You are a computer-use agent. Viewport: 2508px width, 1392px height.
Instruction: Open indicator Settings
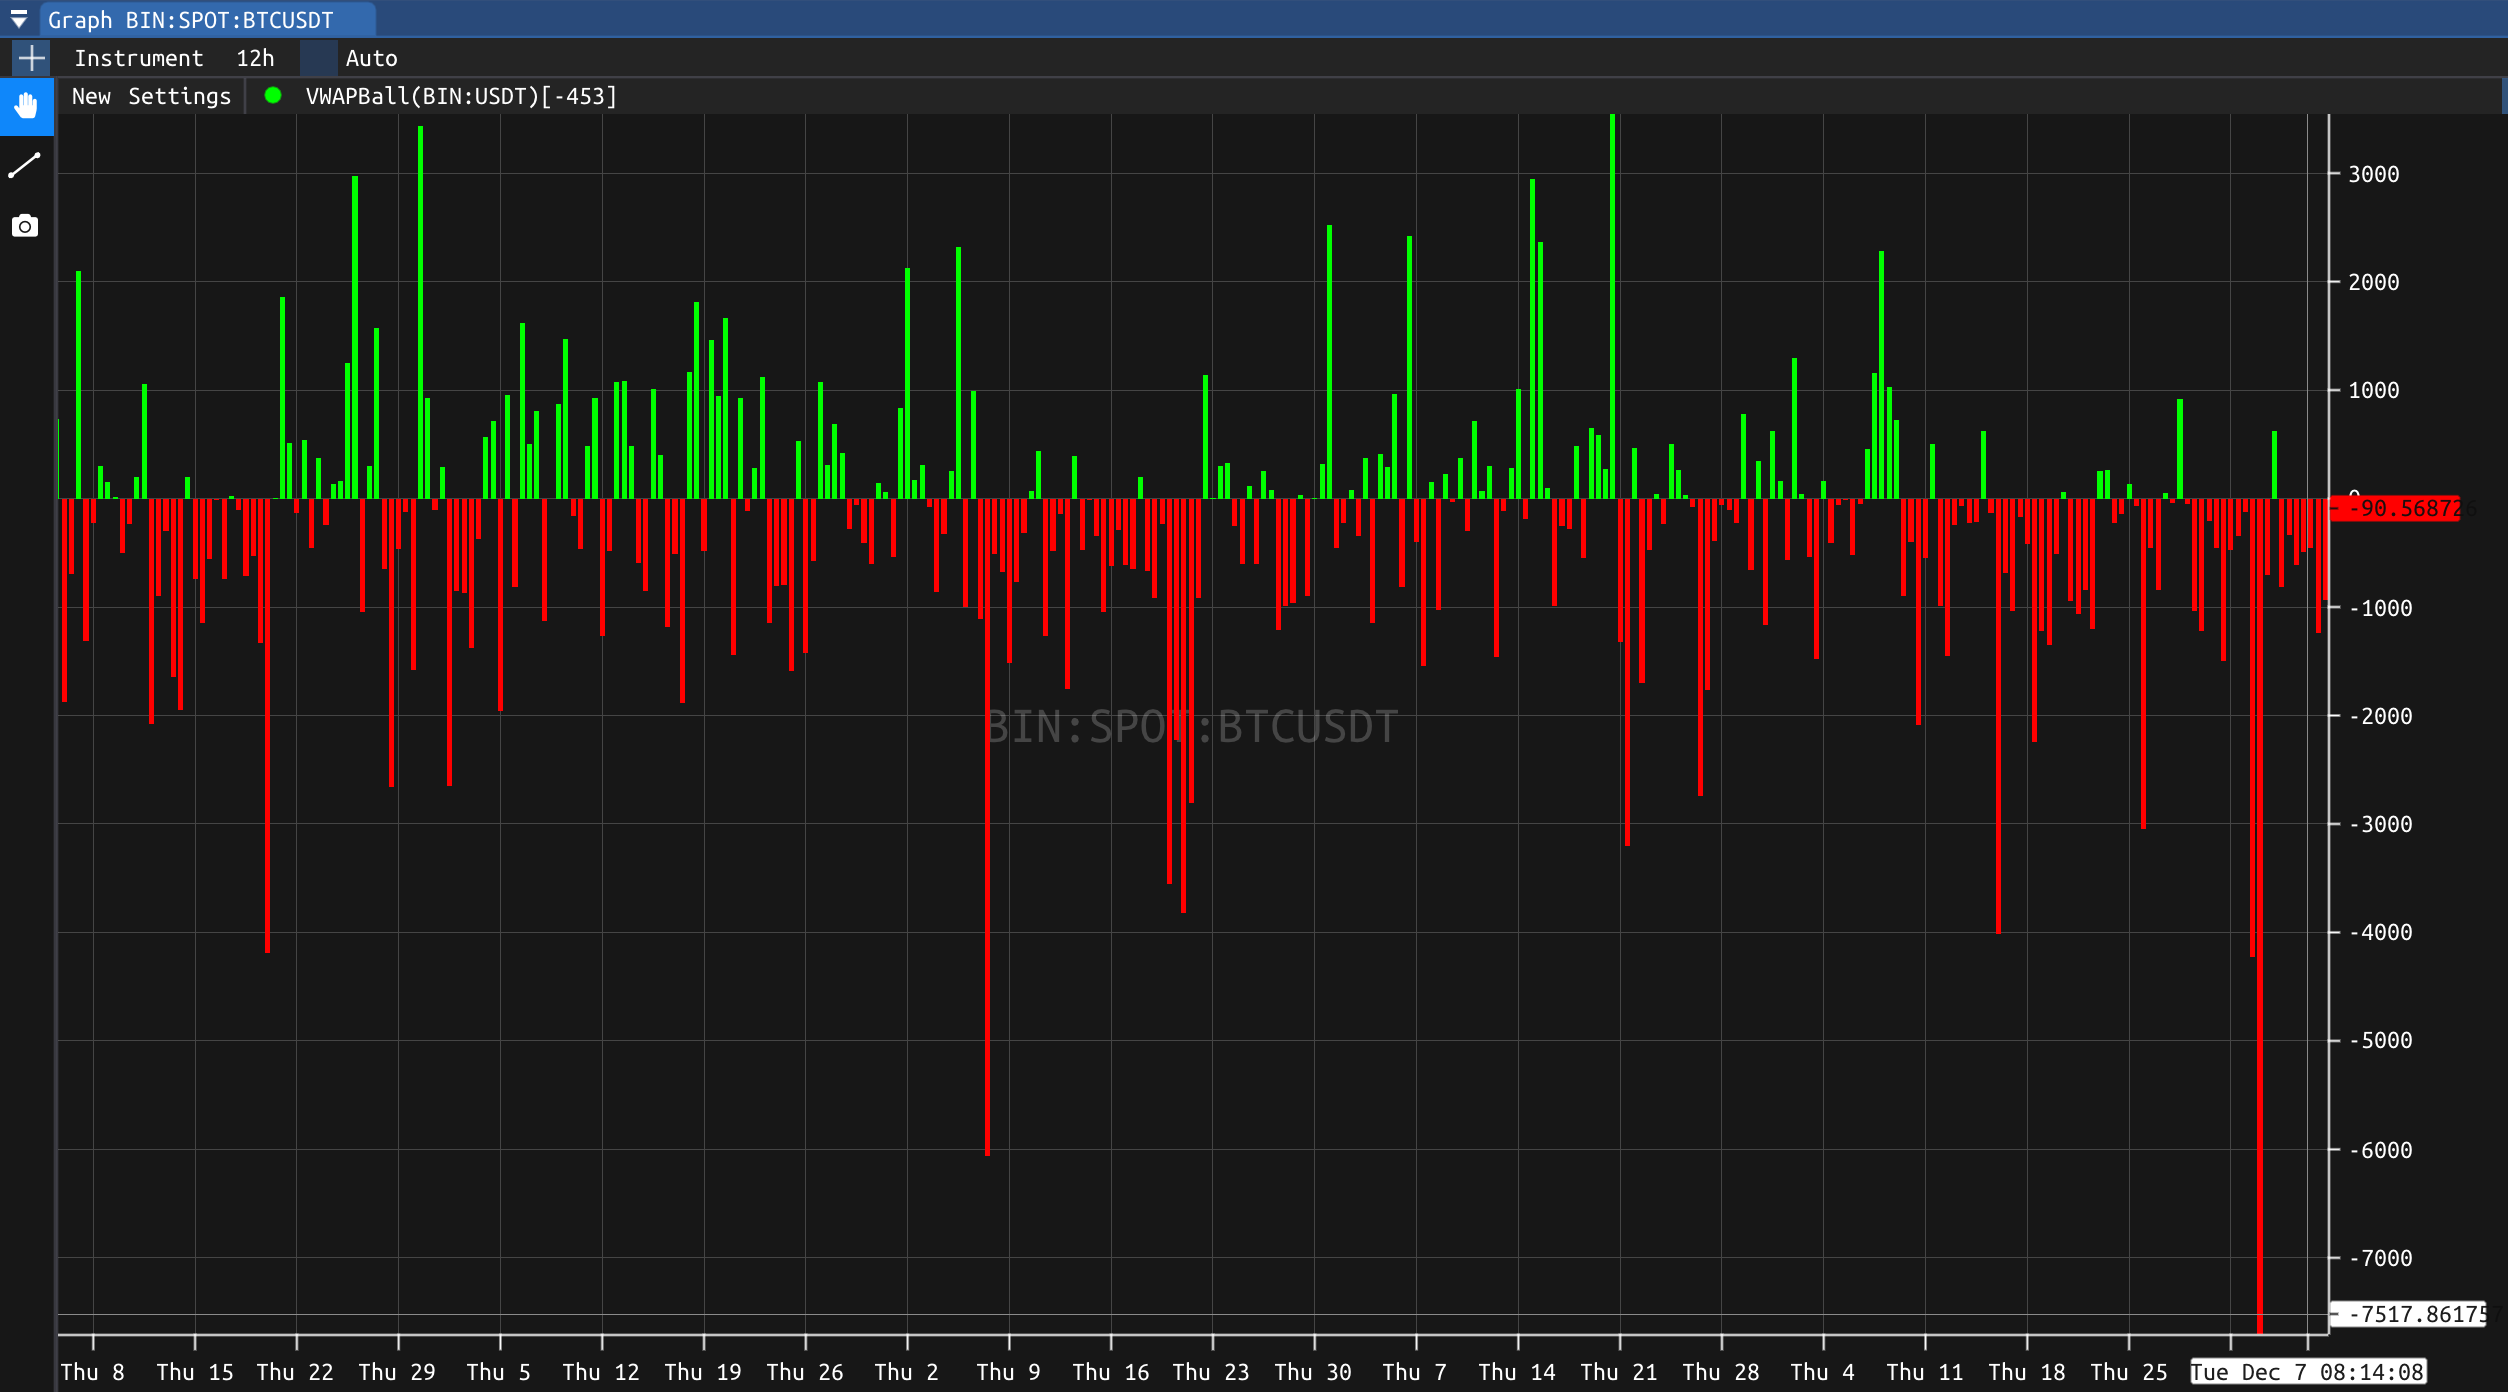179,97
